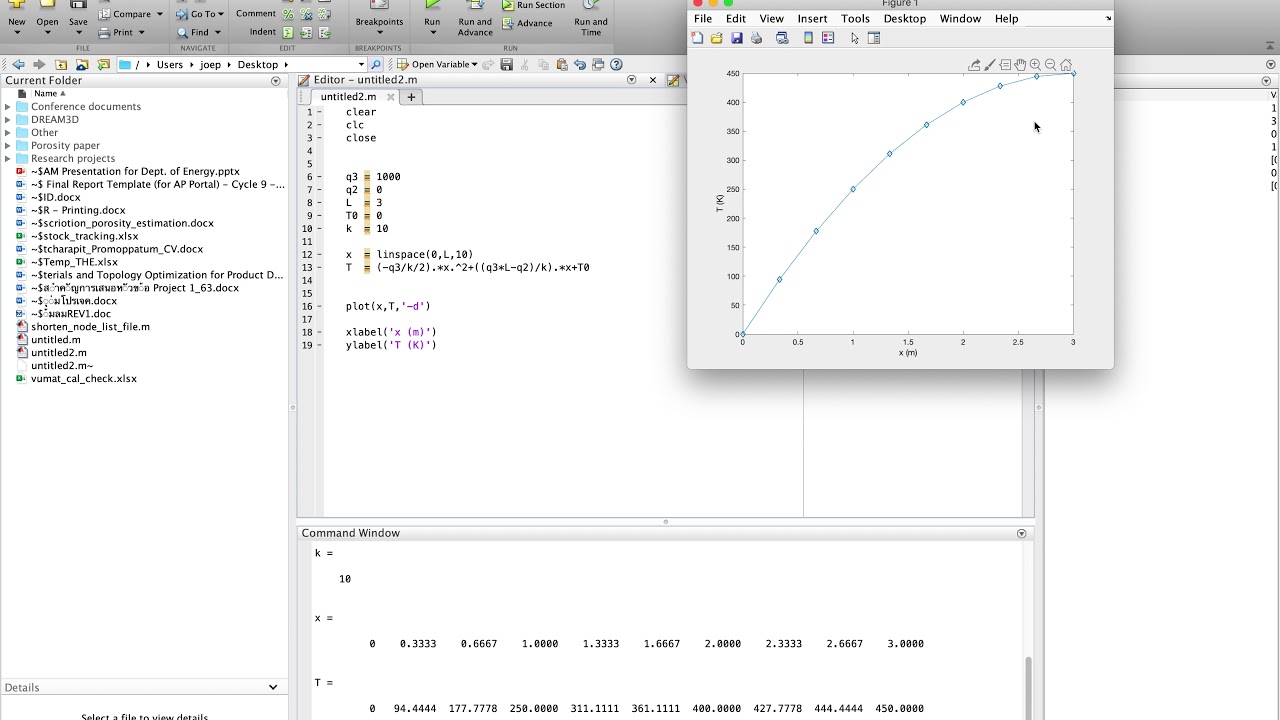Expand the Conference documents folder
The width and height of the screenshot is (1280, 720).
point(8,107)
